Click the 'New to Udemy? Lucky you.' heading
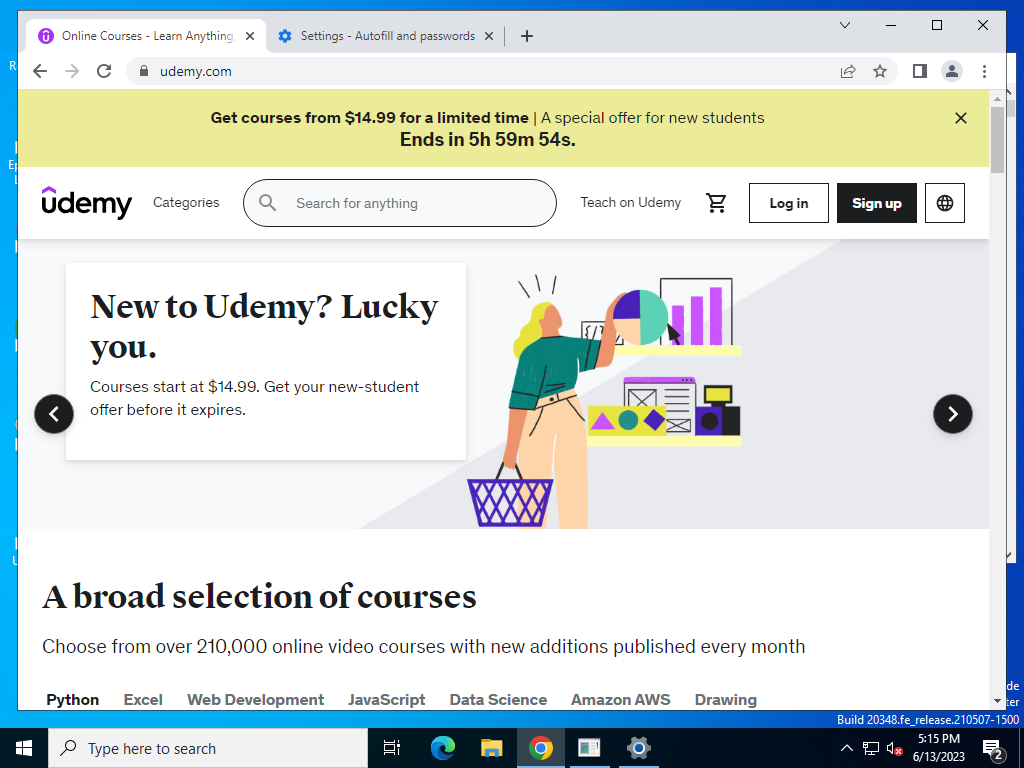 [264, 326]
